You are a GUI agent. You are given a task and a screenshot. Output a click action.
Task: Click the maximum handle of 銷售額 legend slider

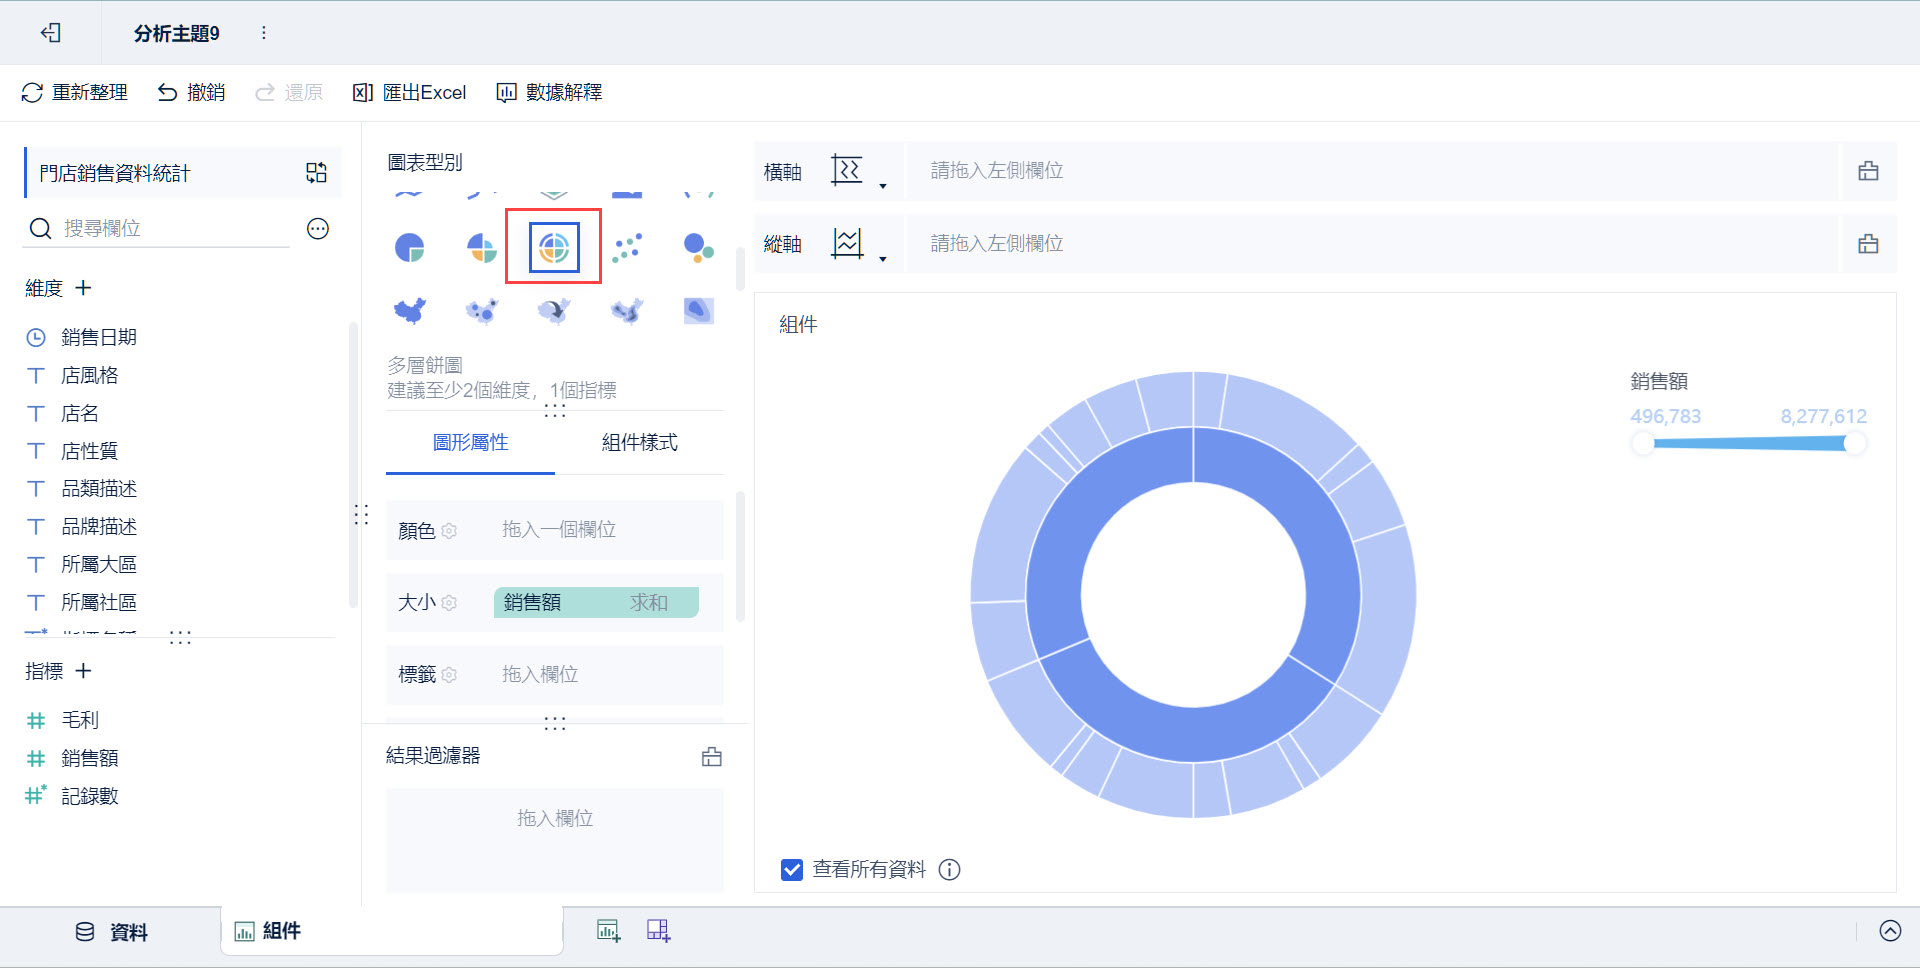coord(1855,444)
